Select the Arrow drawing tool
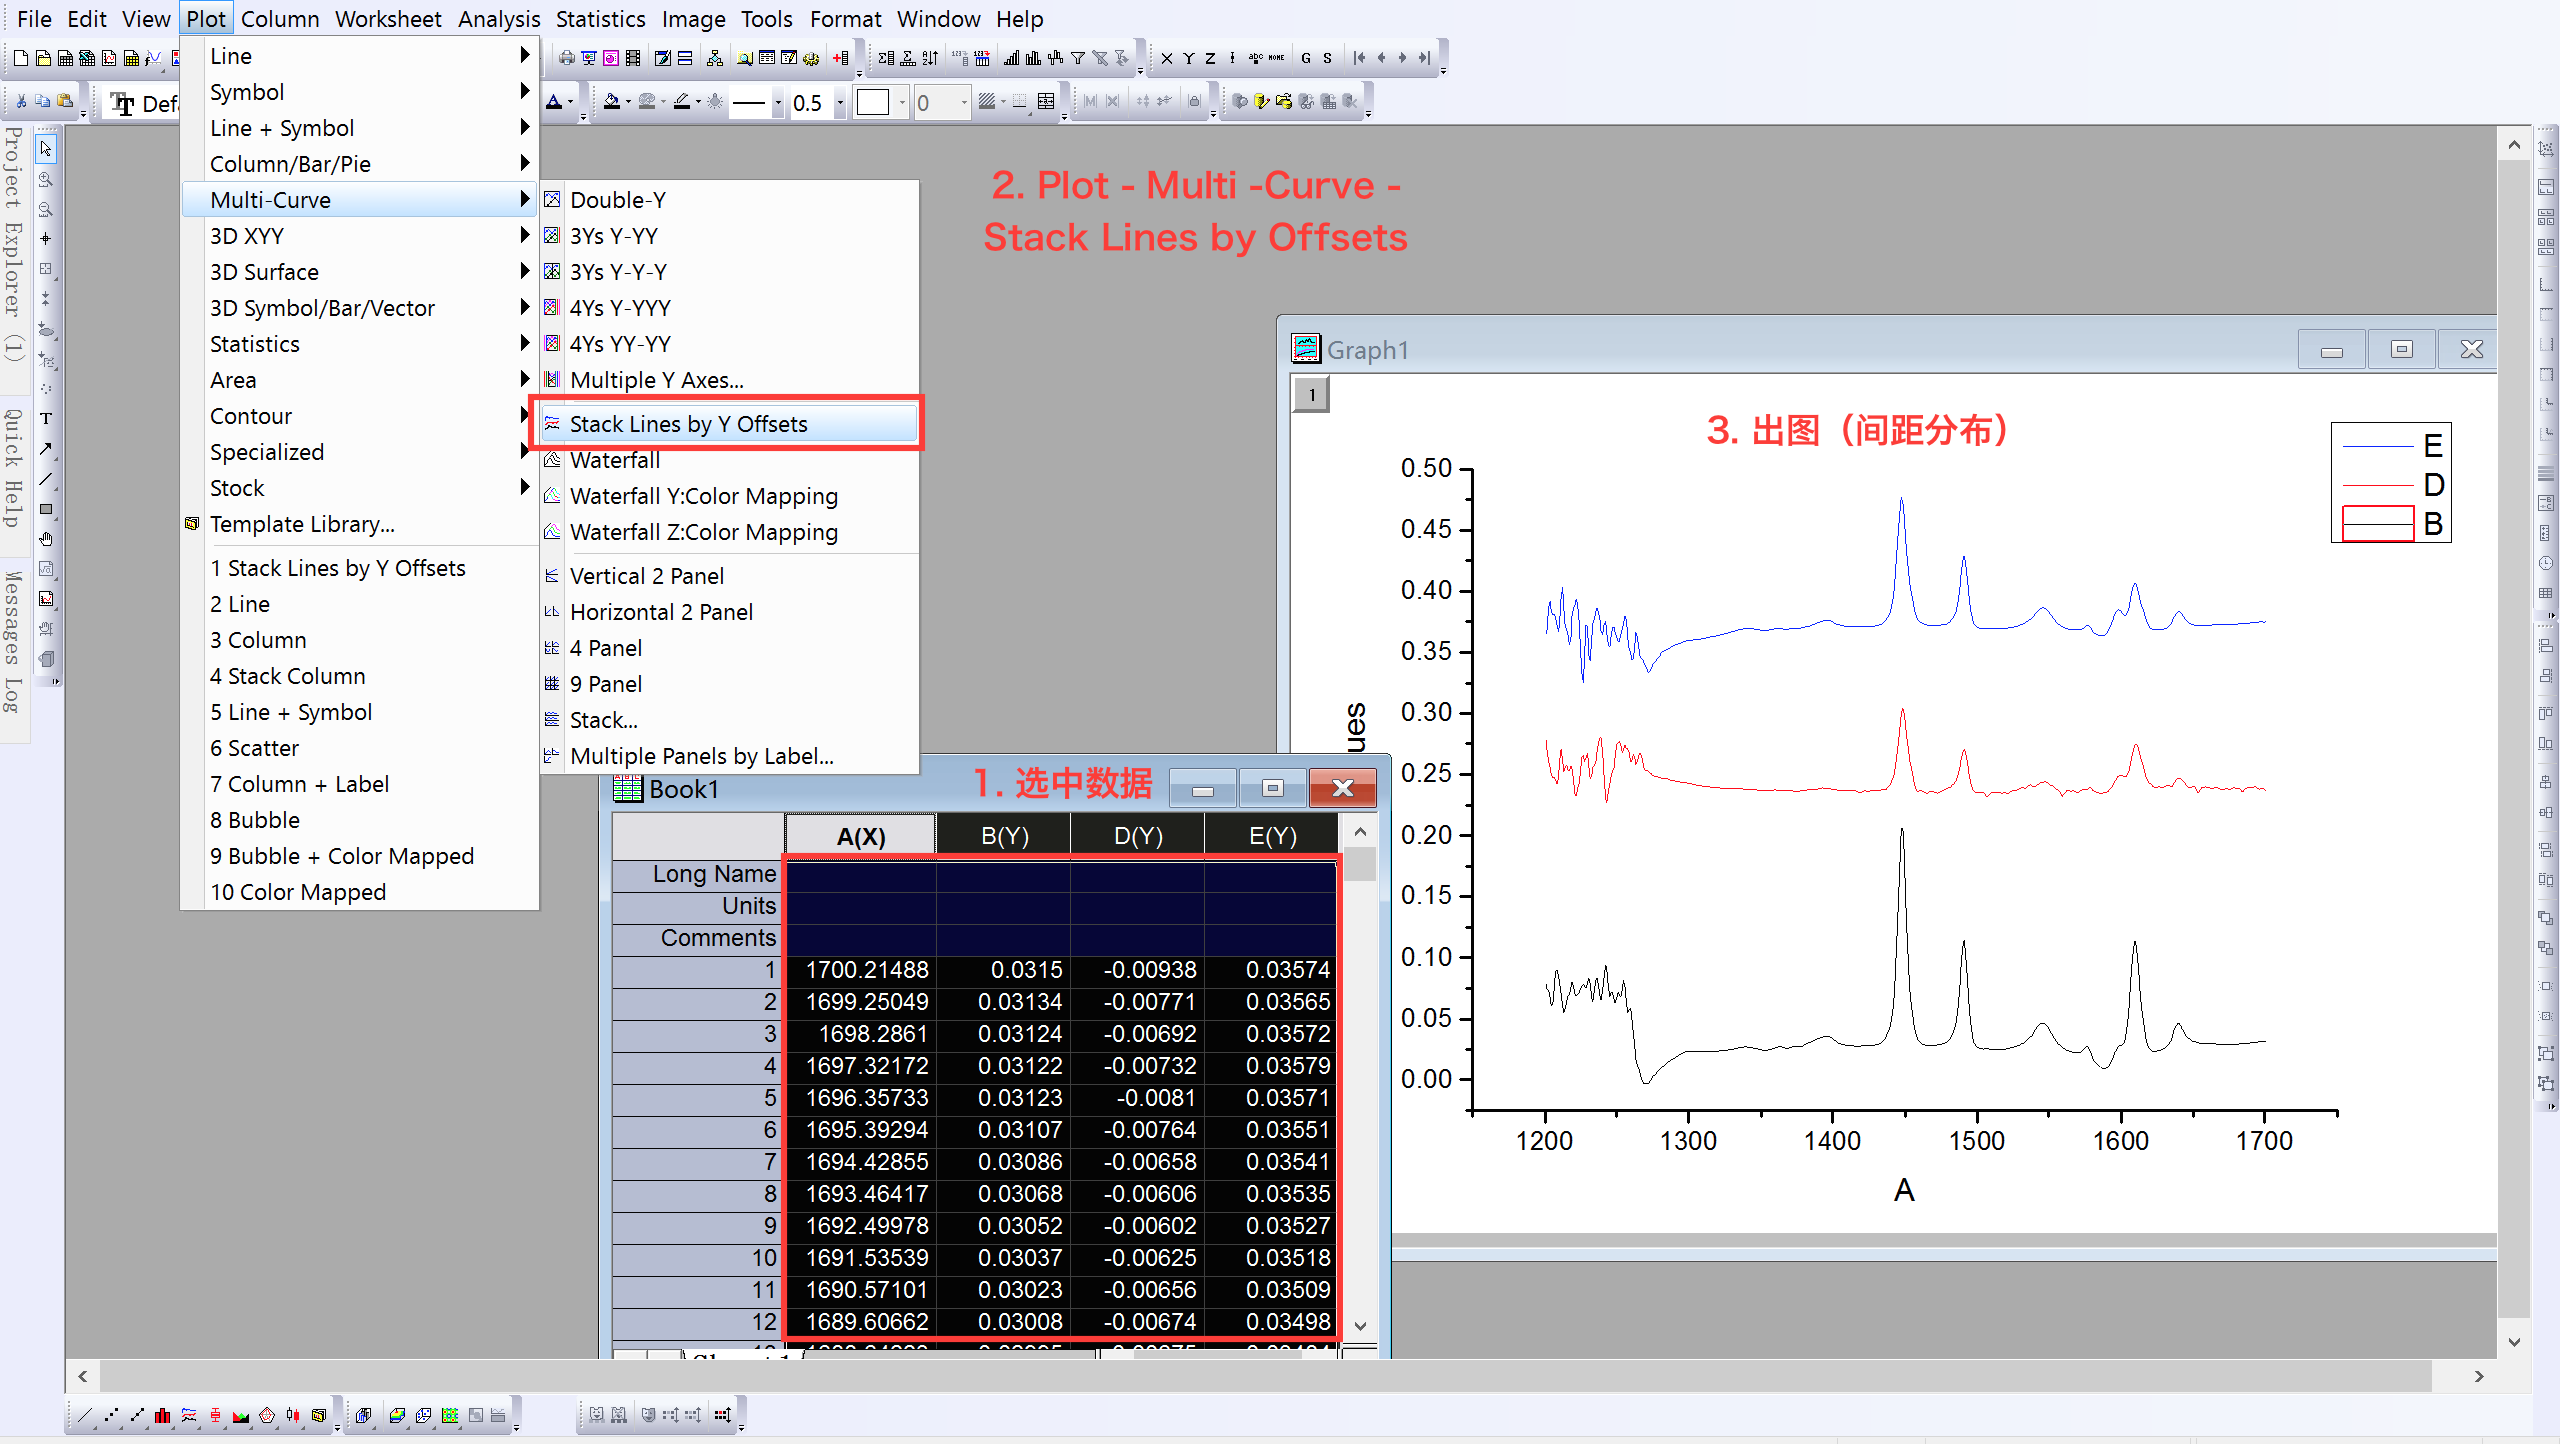Screen dimensions: 2560x1444 tap(46, 449)
